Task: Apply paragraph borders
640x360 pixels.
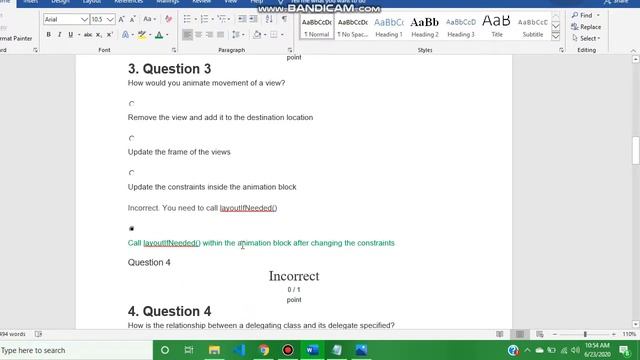Action: point(274,35)
